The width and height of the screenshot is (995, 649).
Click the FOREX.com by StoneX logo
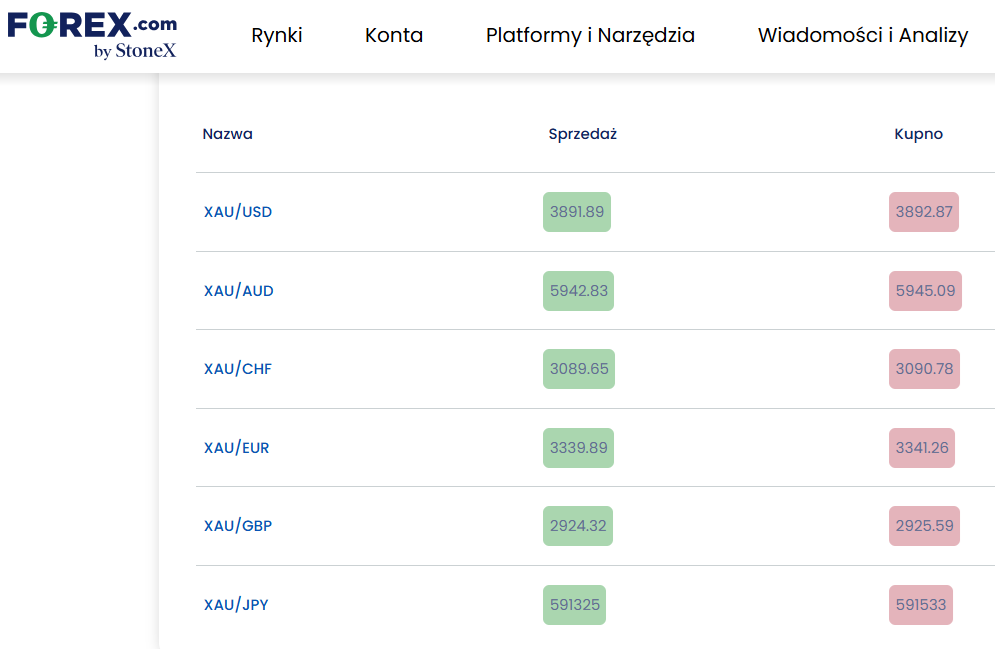[92, 36]
